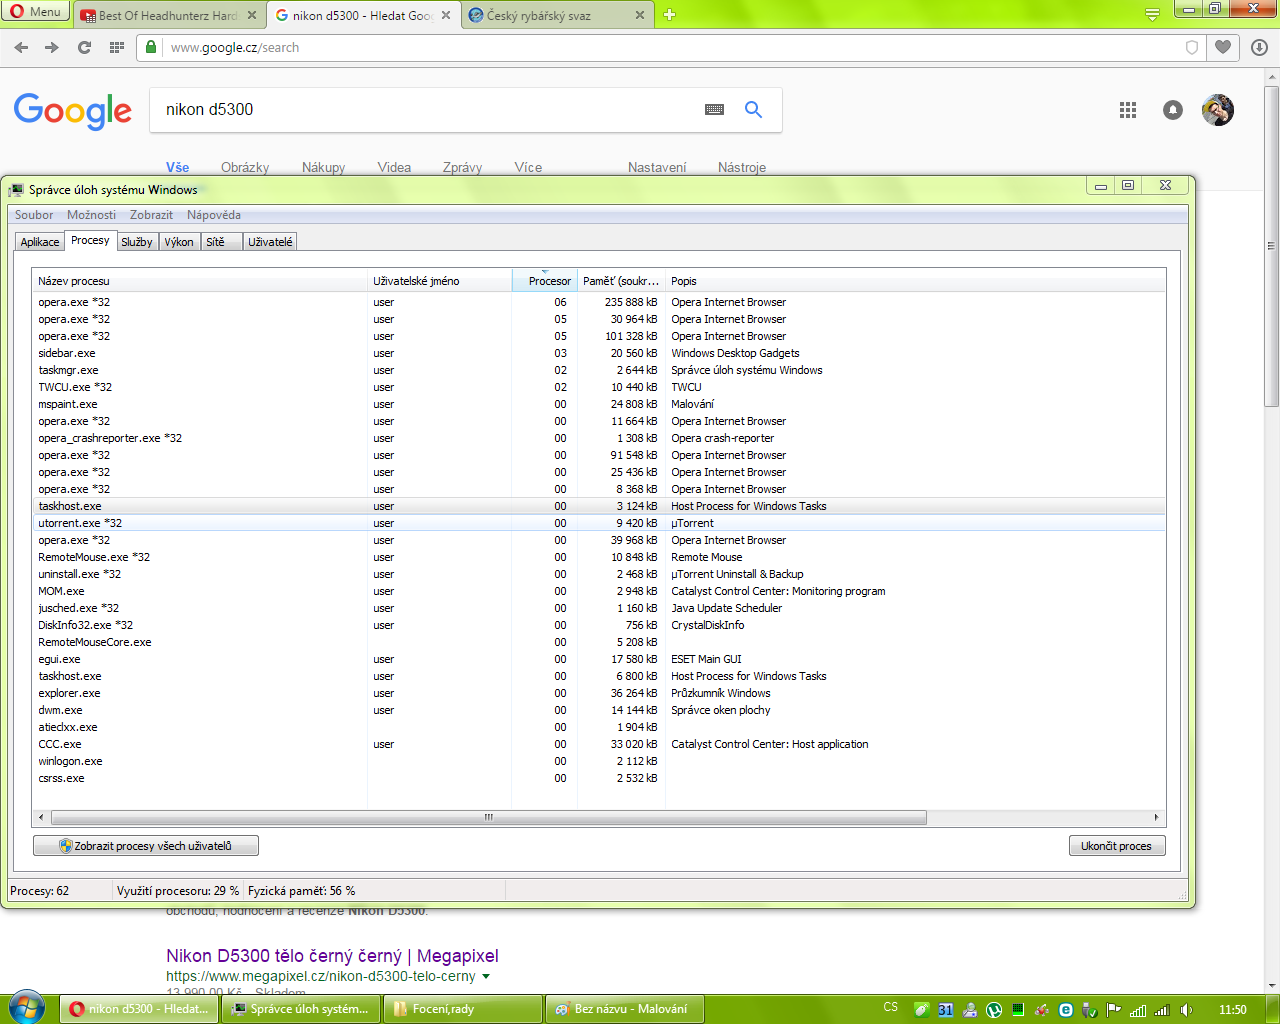Bookmark the page with the heart icon
Screen dimensions: 1280x1024
(1223, 47)
